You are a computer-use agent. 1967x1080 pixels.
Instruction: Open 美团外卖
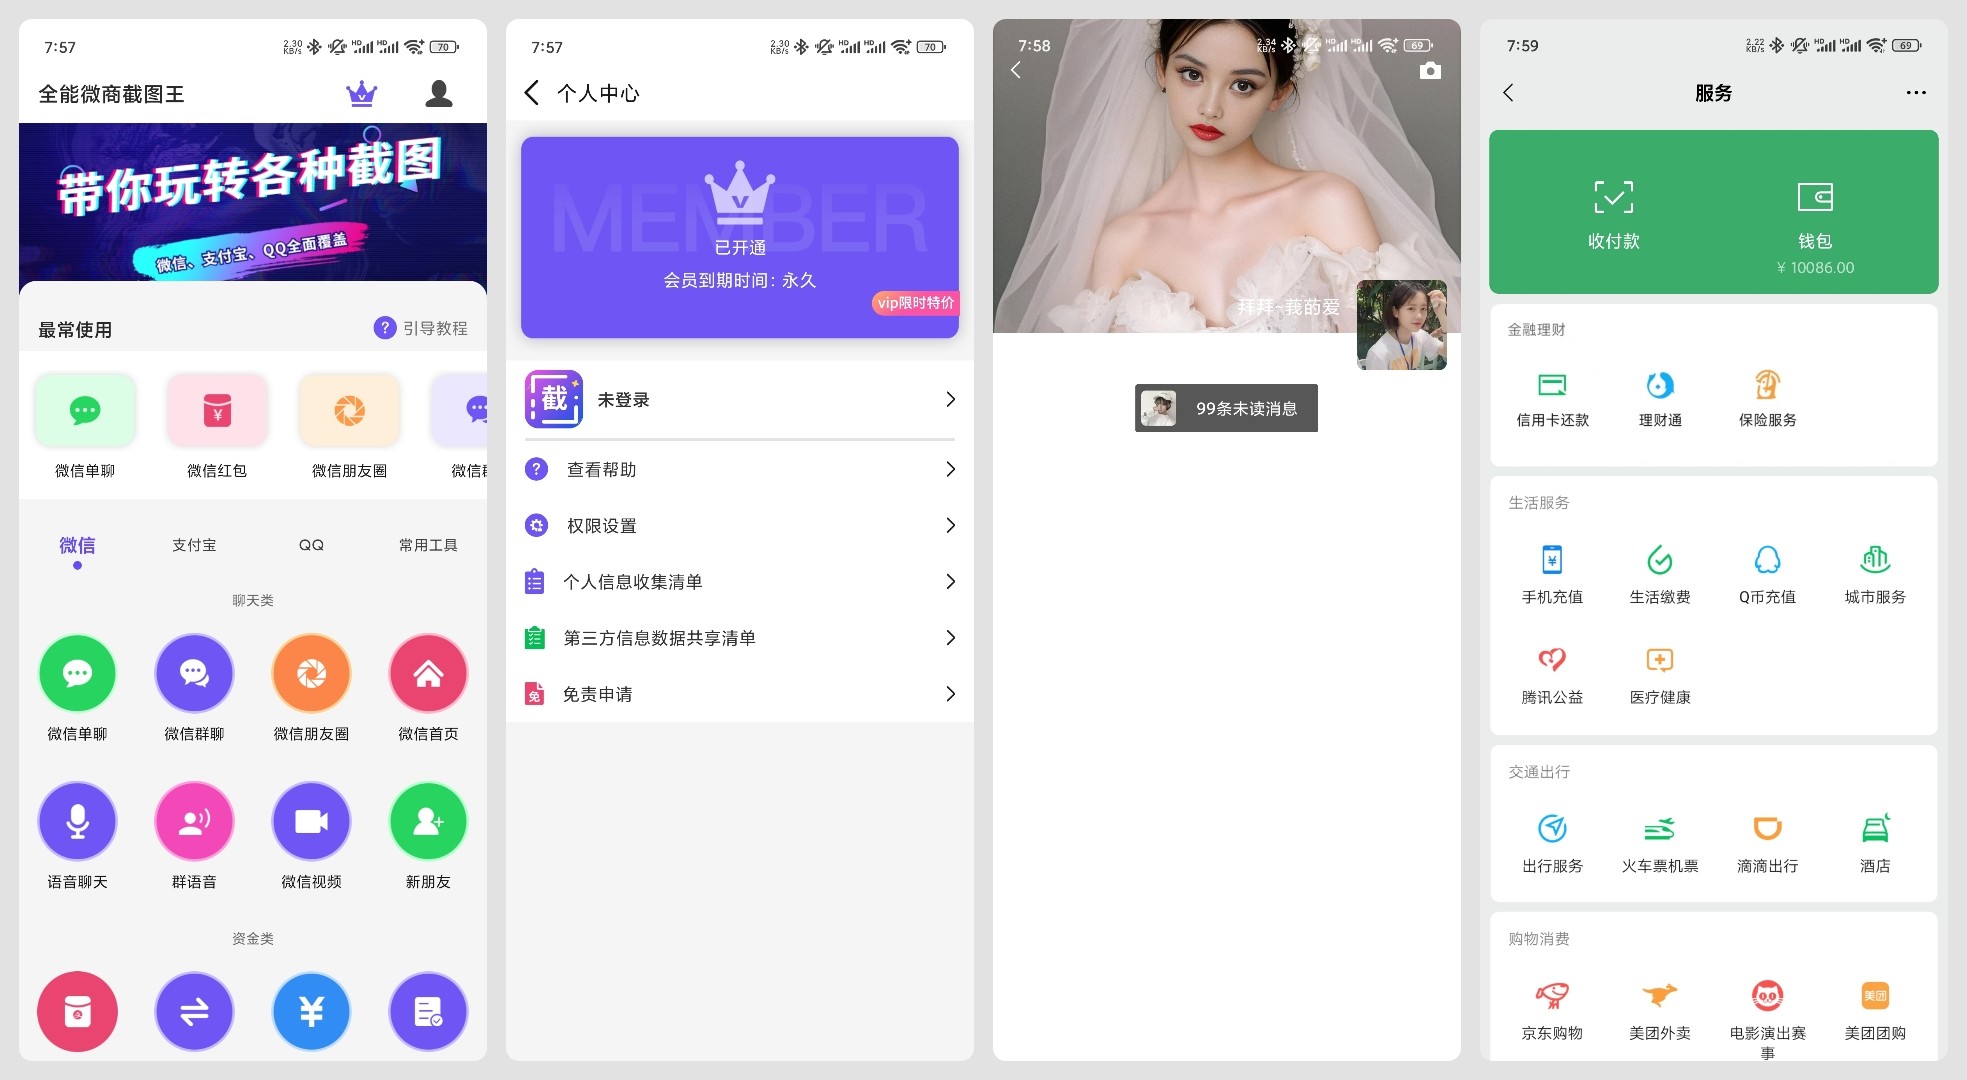tap(1660, 1011)
